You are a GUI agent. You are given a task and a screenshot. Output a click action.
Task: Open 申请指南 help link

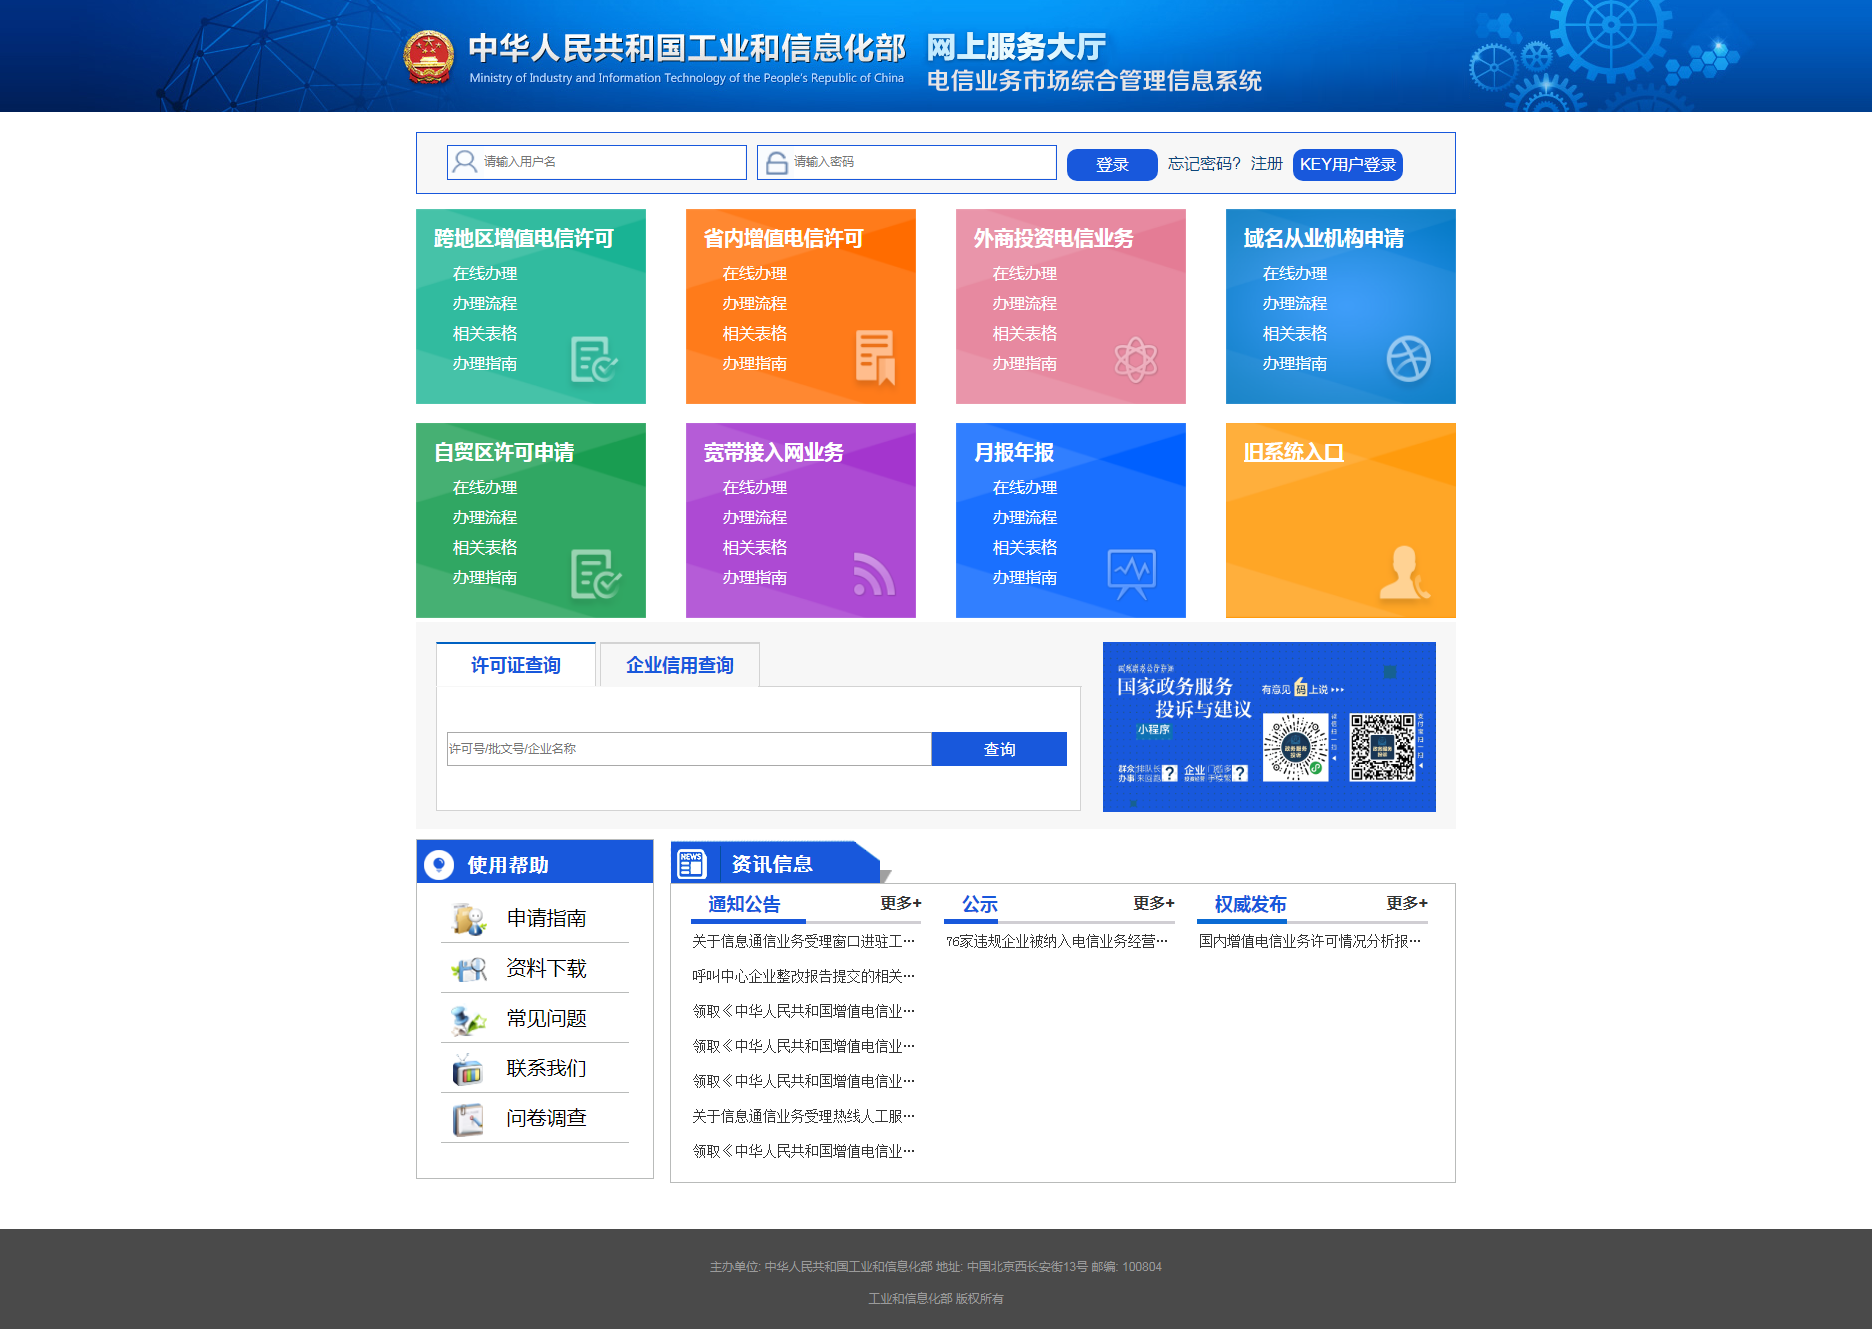tap(546, 918)
